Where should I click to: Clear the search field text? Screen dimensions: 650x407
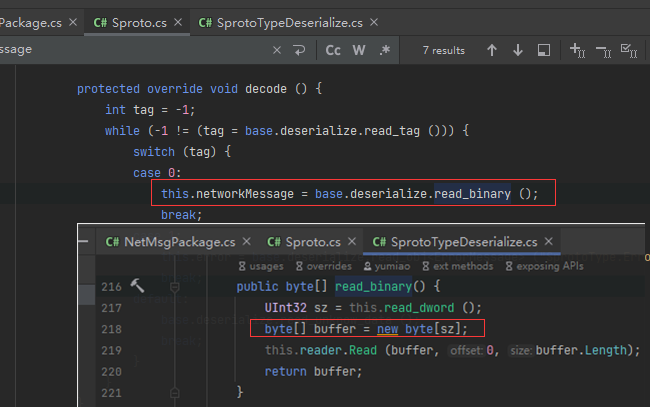coord(277,50)
